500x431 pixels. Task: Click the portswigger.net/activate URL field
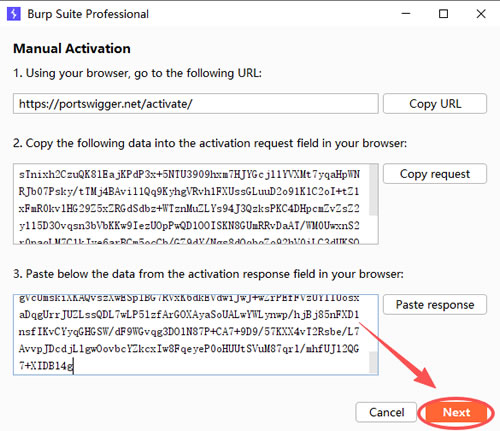(196, 104)
